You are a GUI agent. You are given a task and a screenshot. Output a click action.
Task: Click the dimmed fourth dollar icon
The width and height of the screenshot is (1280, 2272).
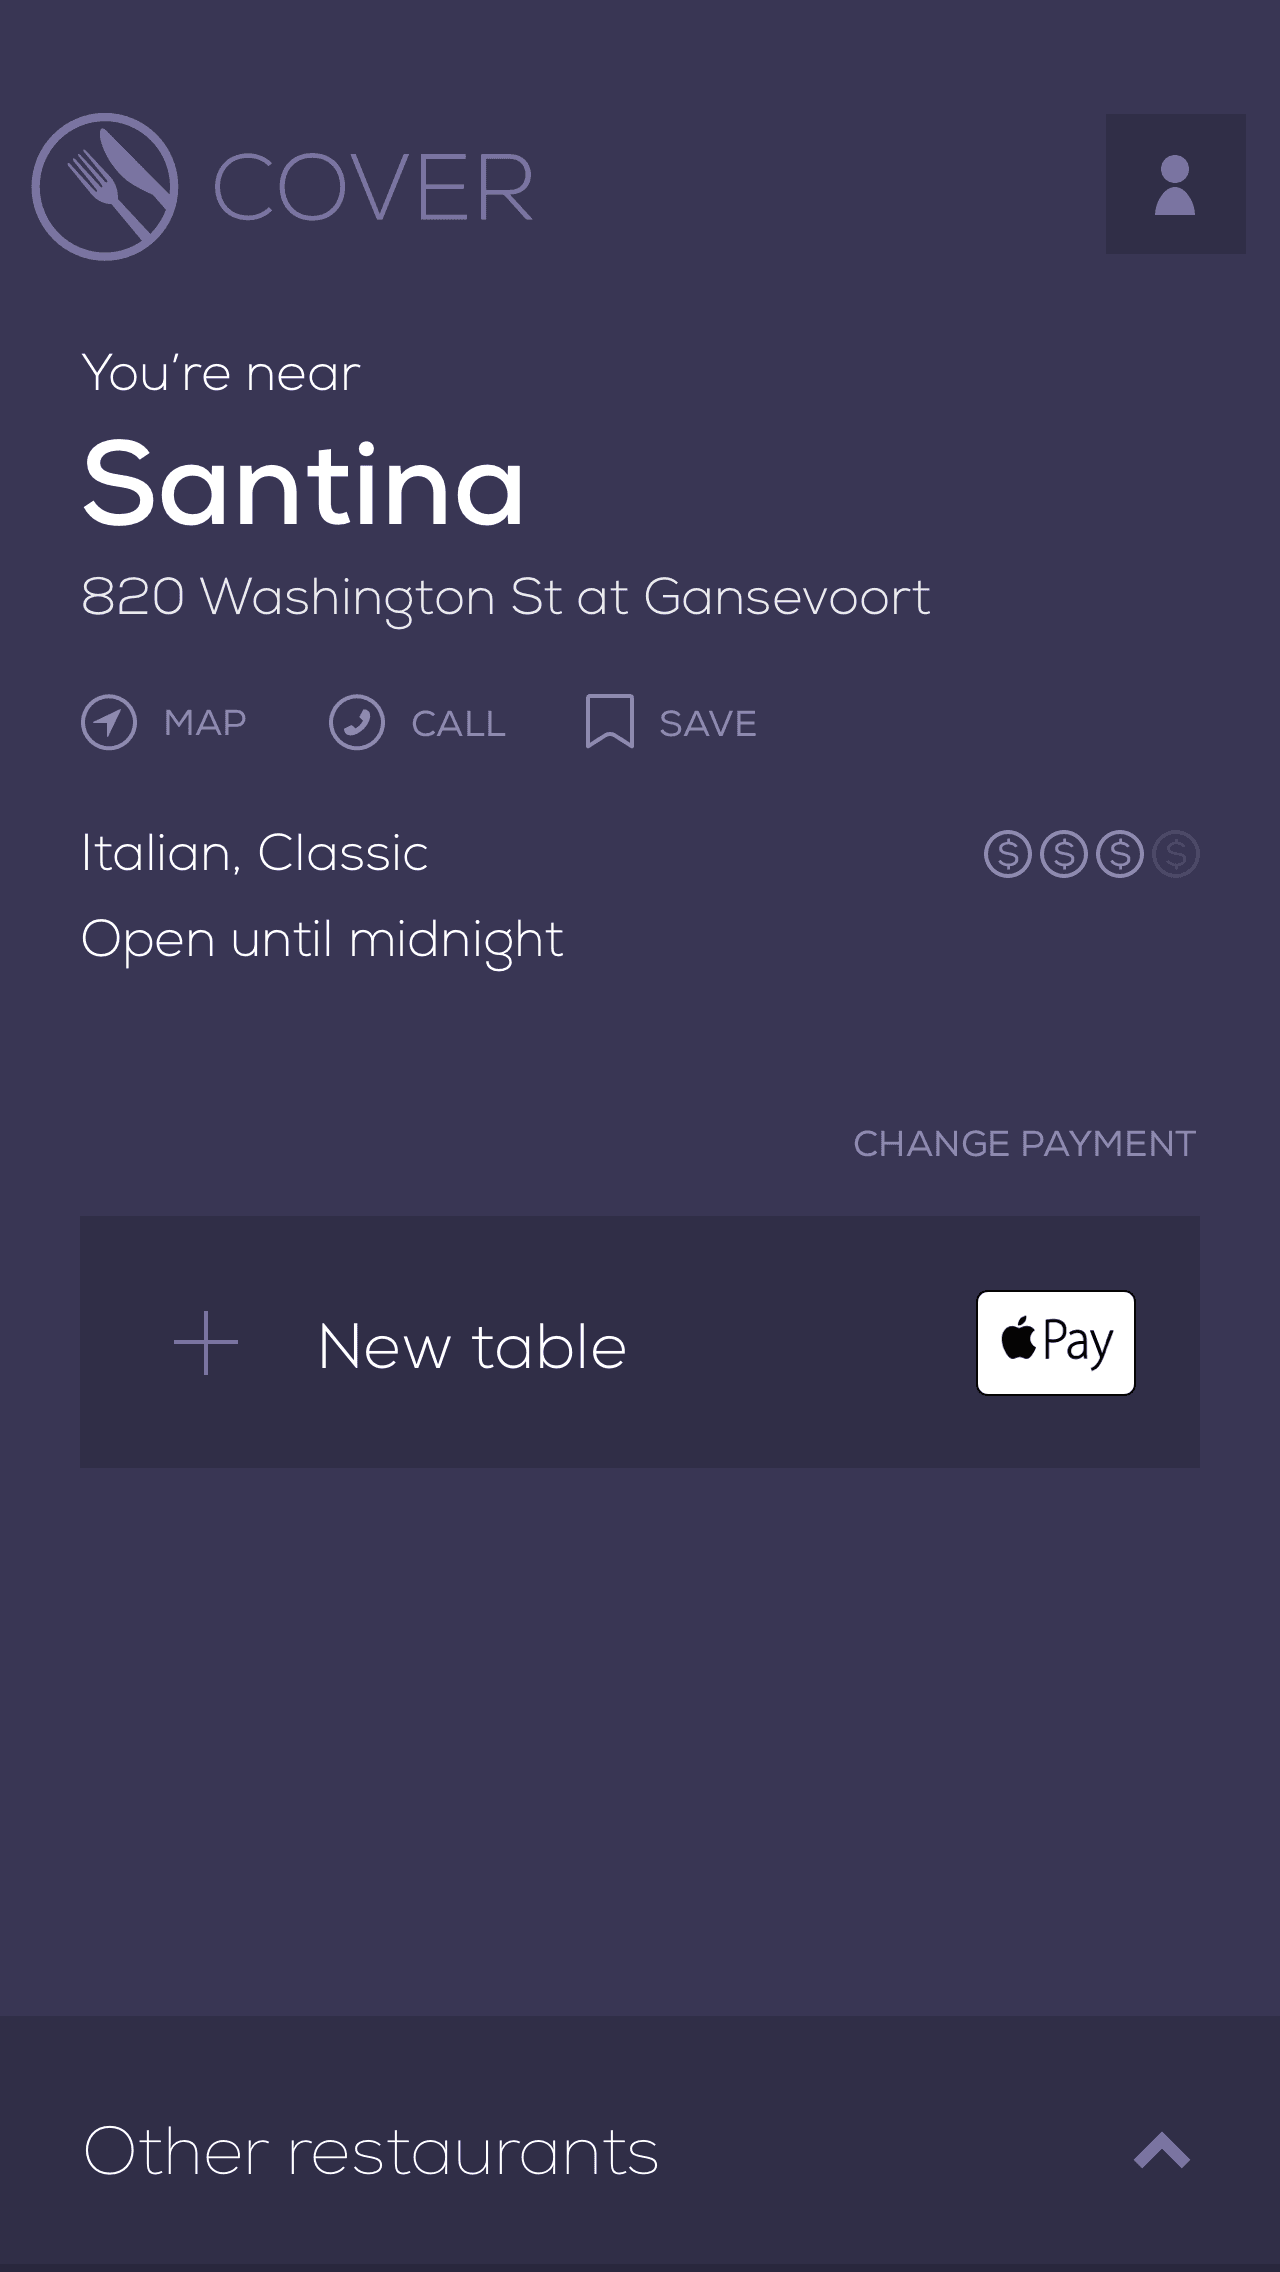(1176, 854)
